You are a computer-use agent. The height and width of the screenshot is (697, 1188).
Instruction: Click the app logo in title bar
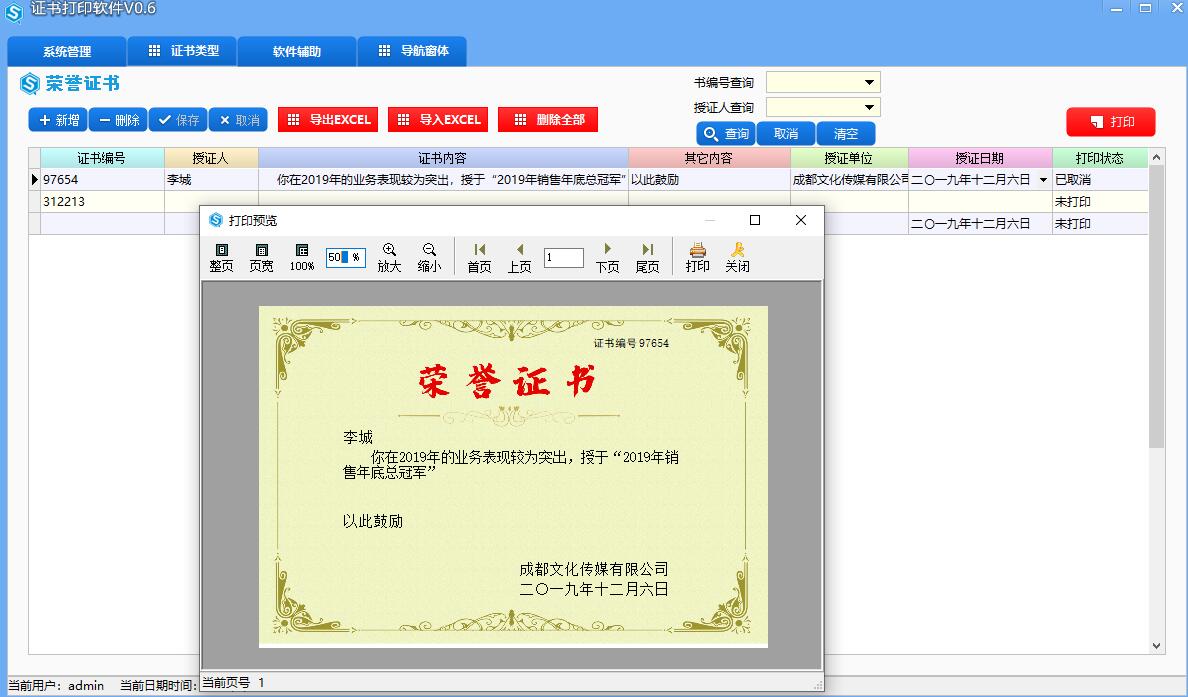click(x=14, y=13)
